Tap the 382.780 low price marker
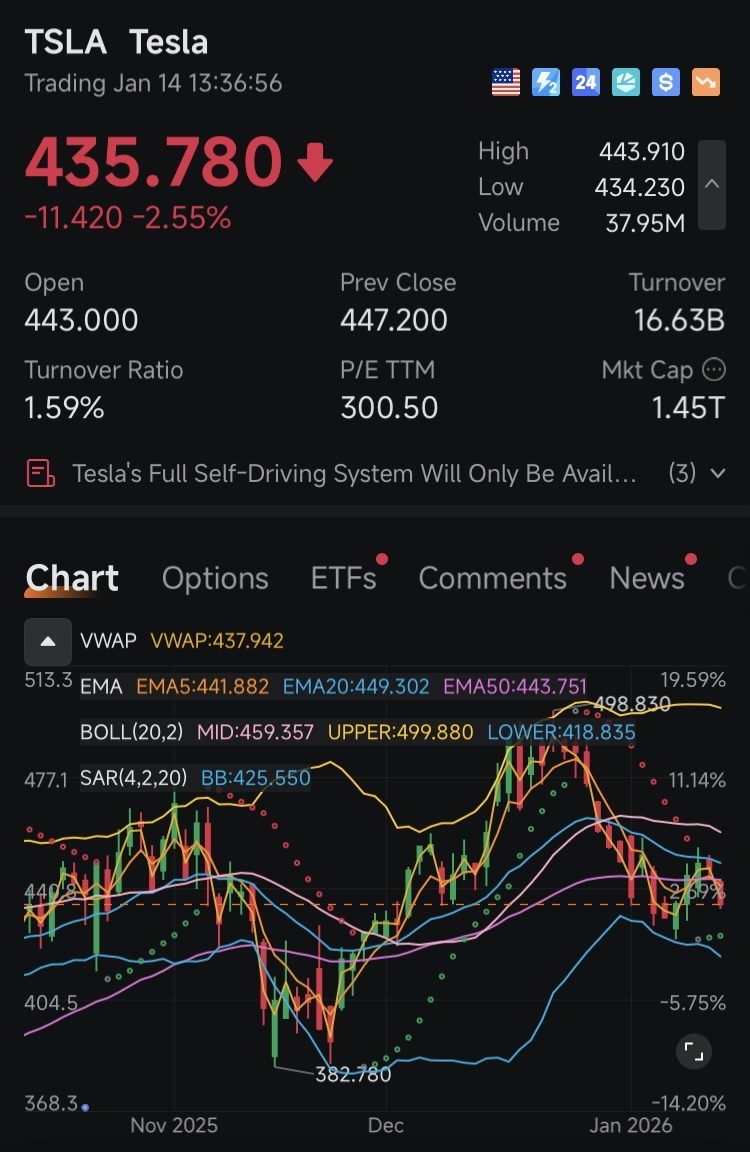The height and width of the screenshot is (1152, 750). (x=353, y=1074)
